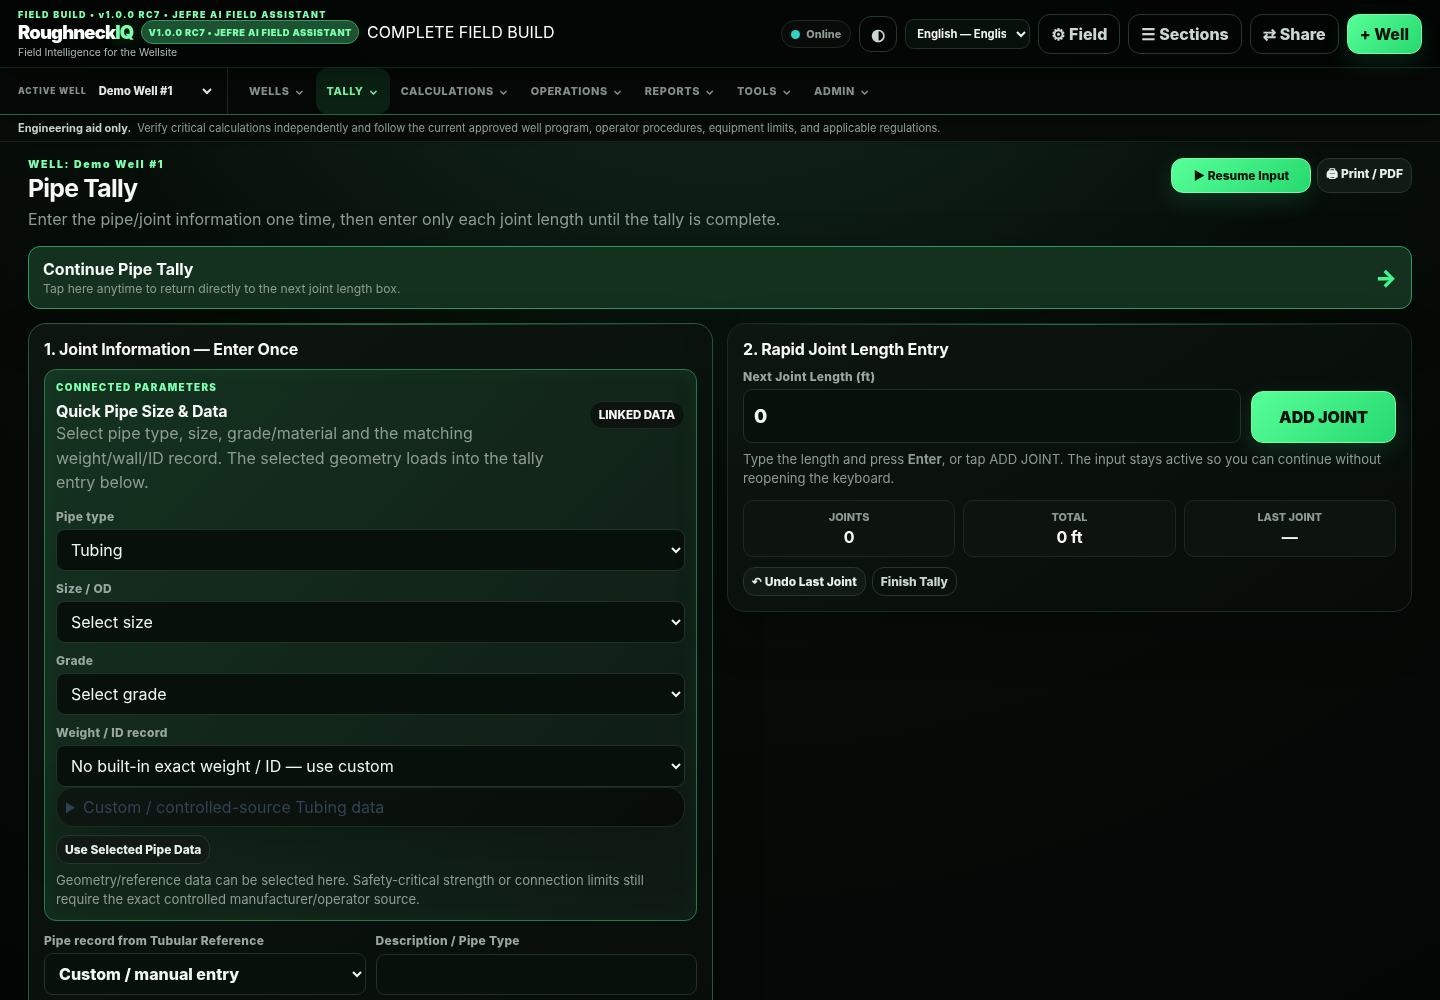The width and height of the screenshot is (1440, 1000).
Task: Open the Active Well dropdown
Action: click(155, 91)
